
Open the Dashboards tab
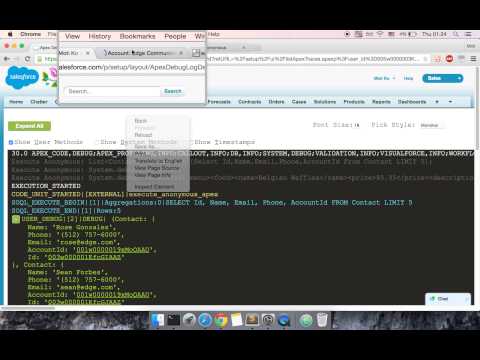[x=412, y=102]
